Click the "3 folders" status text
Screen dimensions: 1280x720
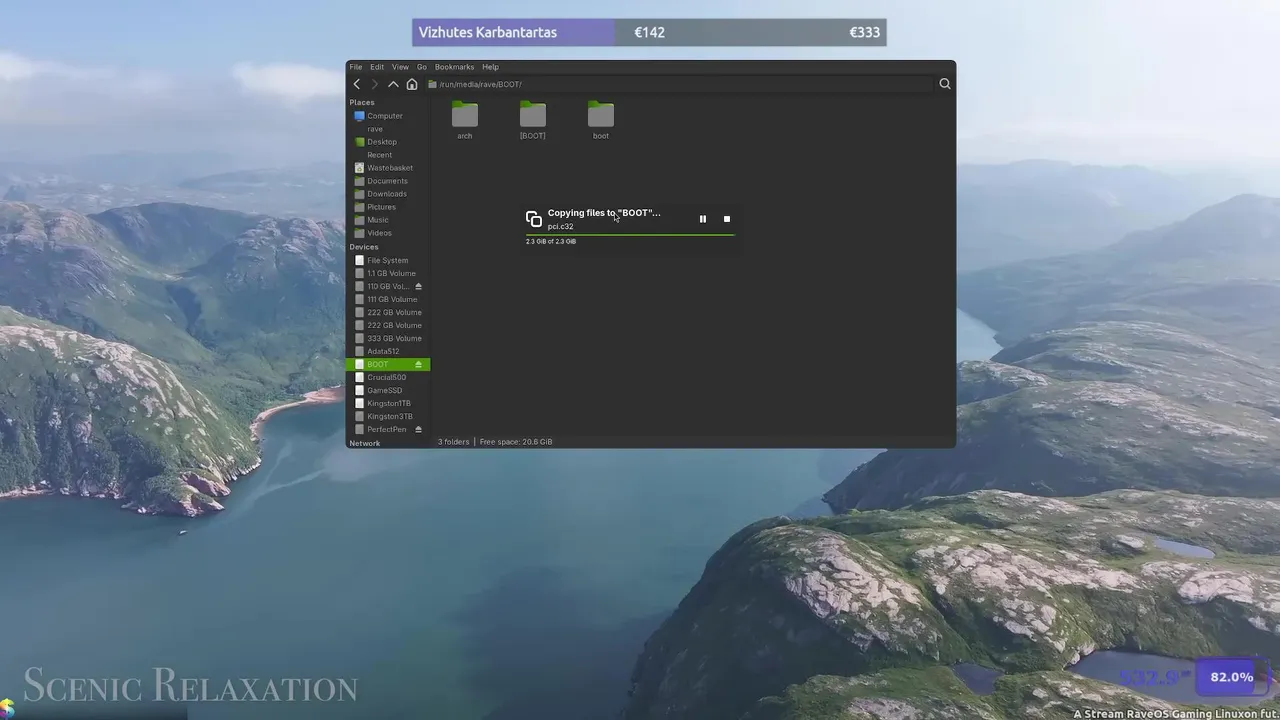point(453,442)
